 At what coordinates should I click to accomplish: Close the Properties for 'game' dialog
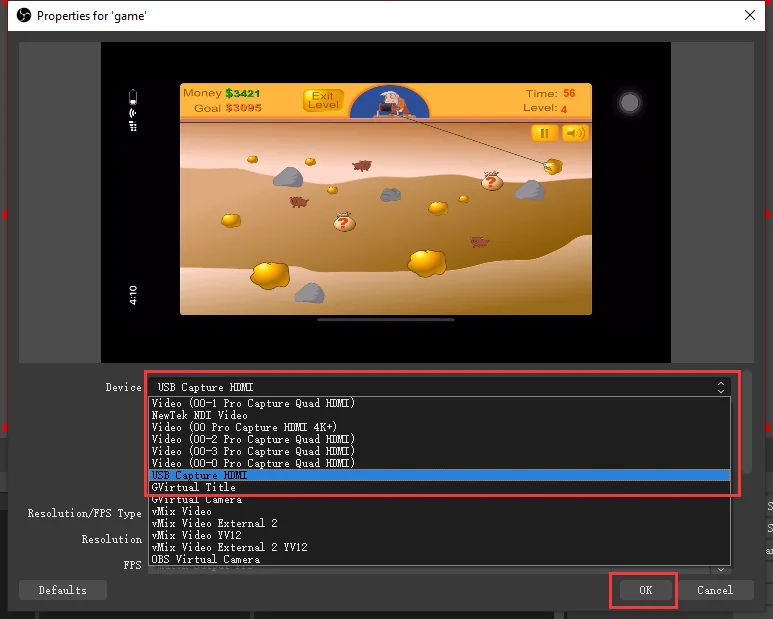[749, 15]
